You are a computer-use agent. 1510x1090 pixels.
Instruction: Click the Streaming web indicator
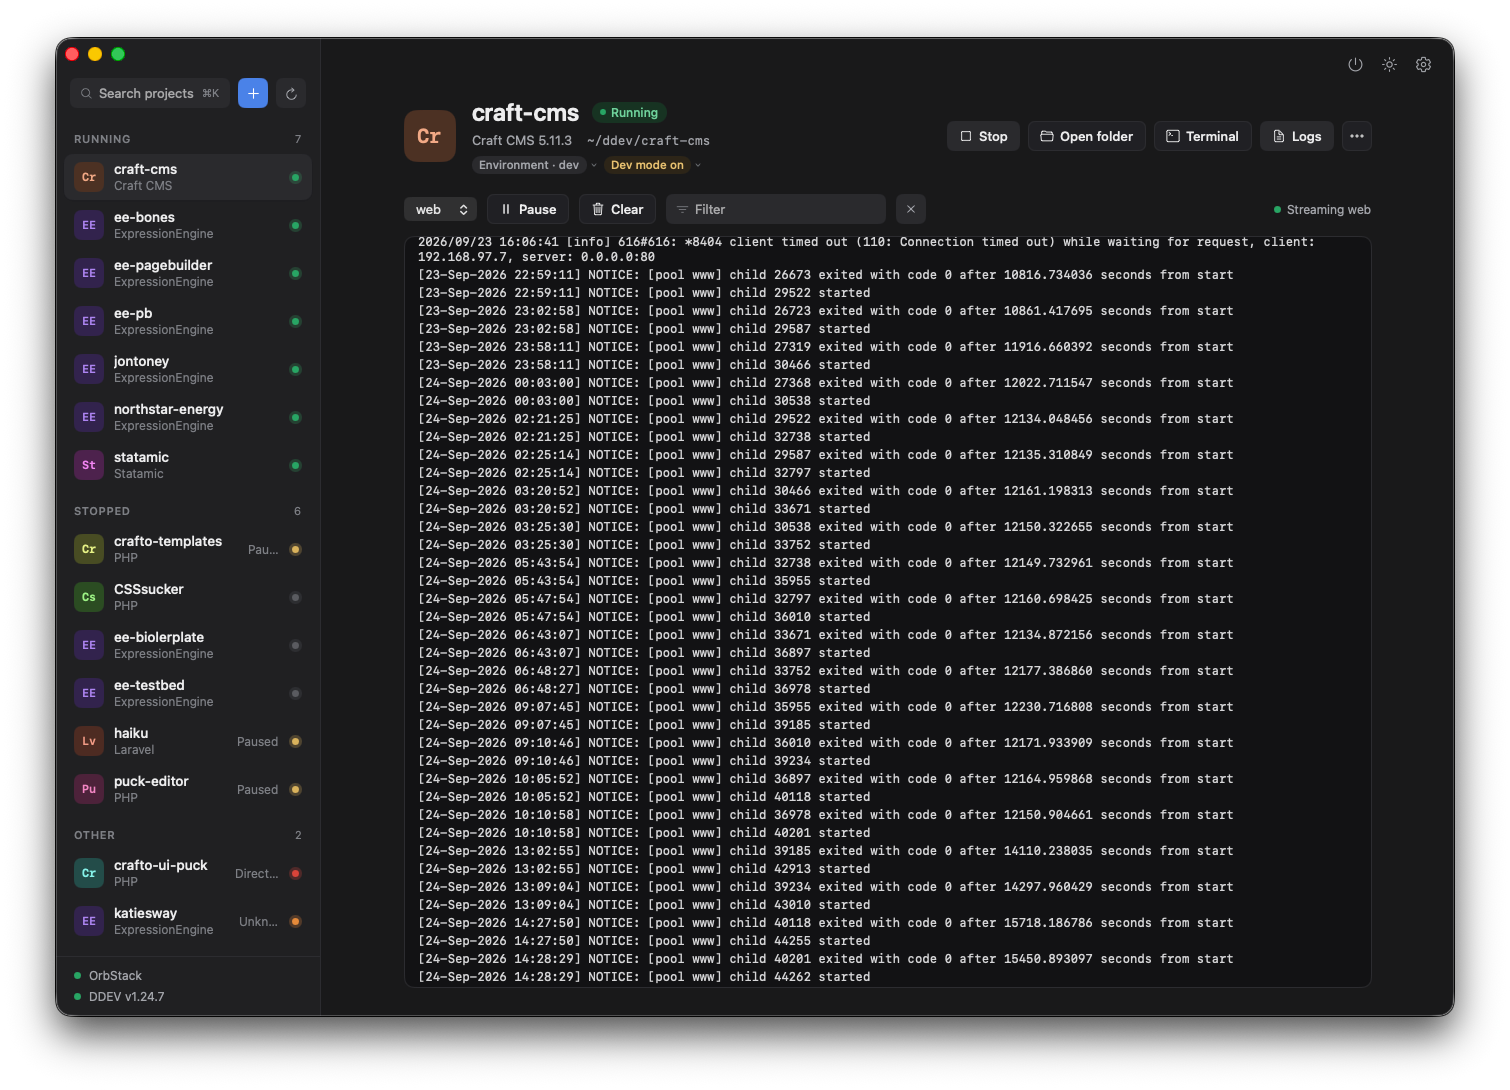(x=1322, y=209)
